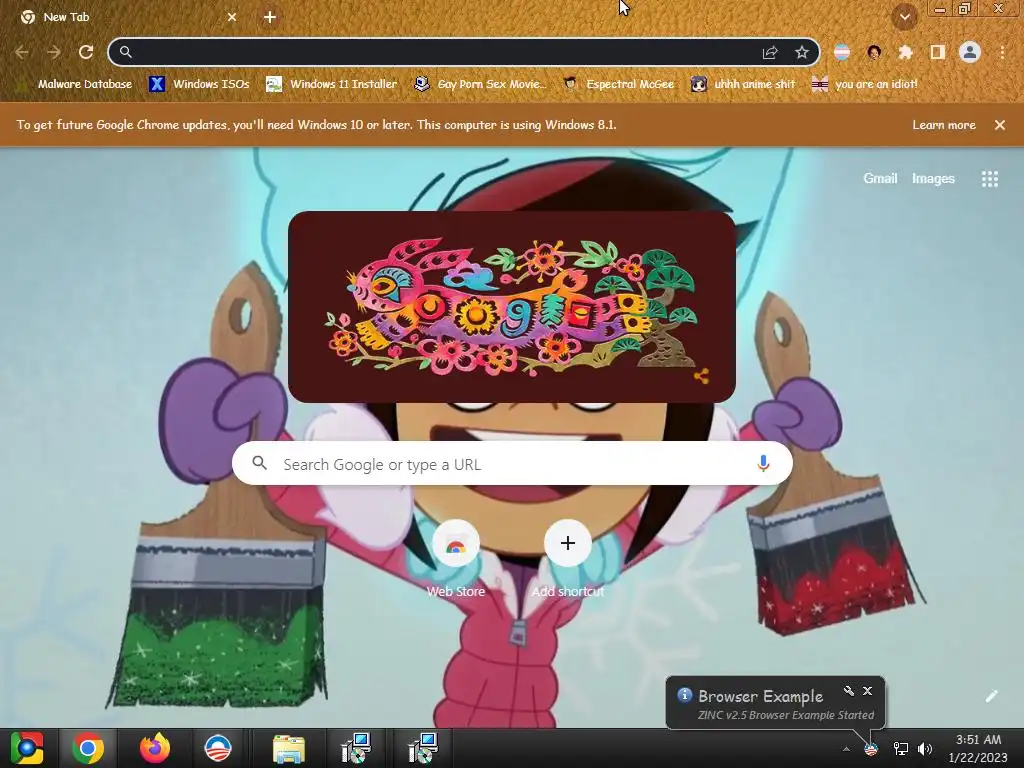Viewport: 1024px width, 768px height.
Task: Click the magnifier icon in the search box
Action: tap(259, 463)
